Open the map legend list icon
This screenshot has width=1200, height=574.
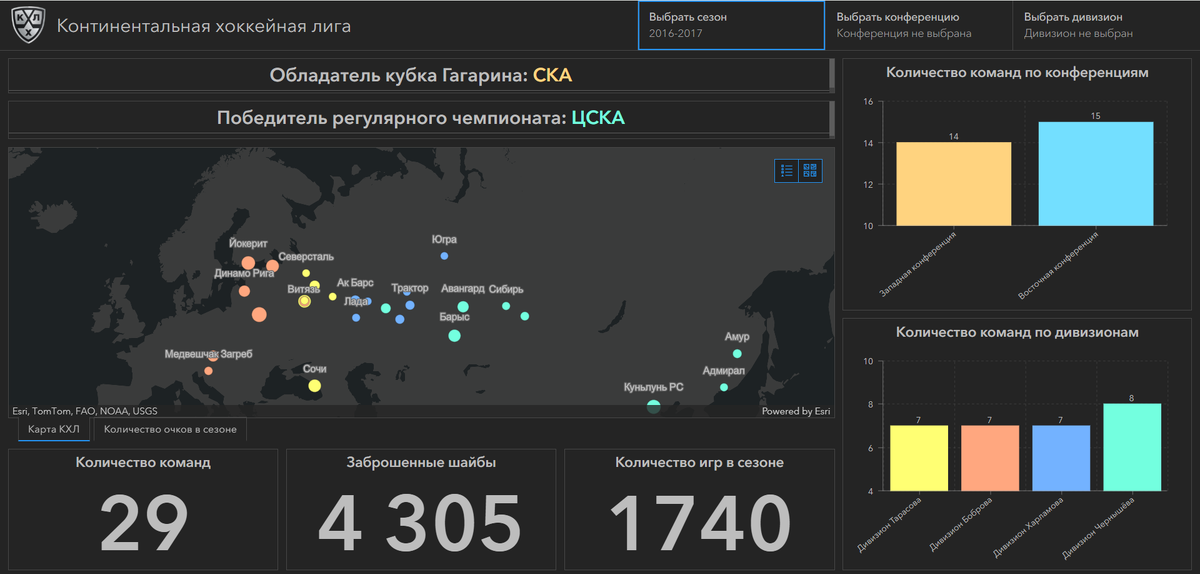click(787, 171)
